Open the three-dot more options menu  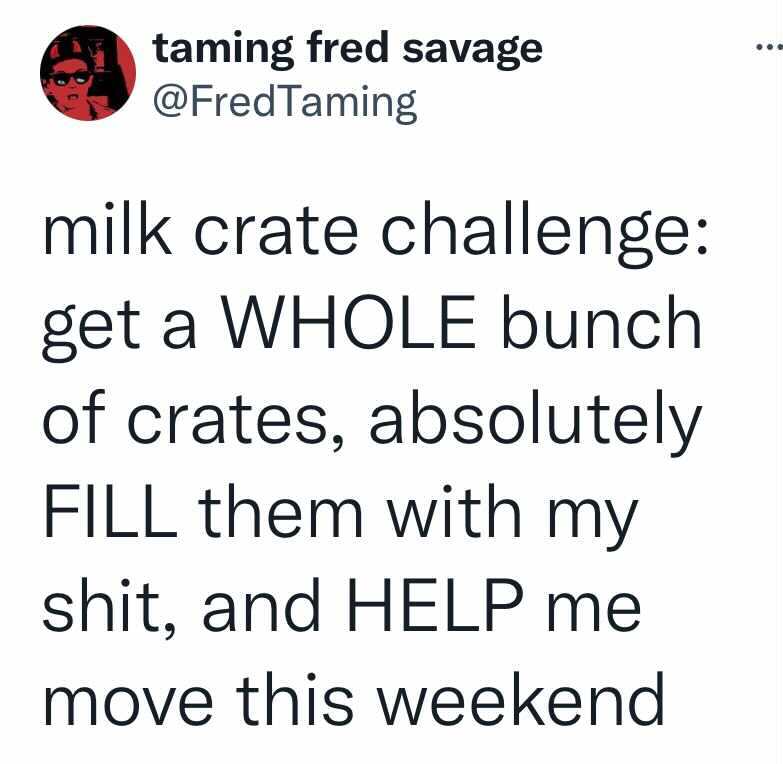pyautogui.click(x=769, y=48)
